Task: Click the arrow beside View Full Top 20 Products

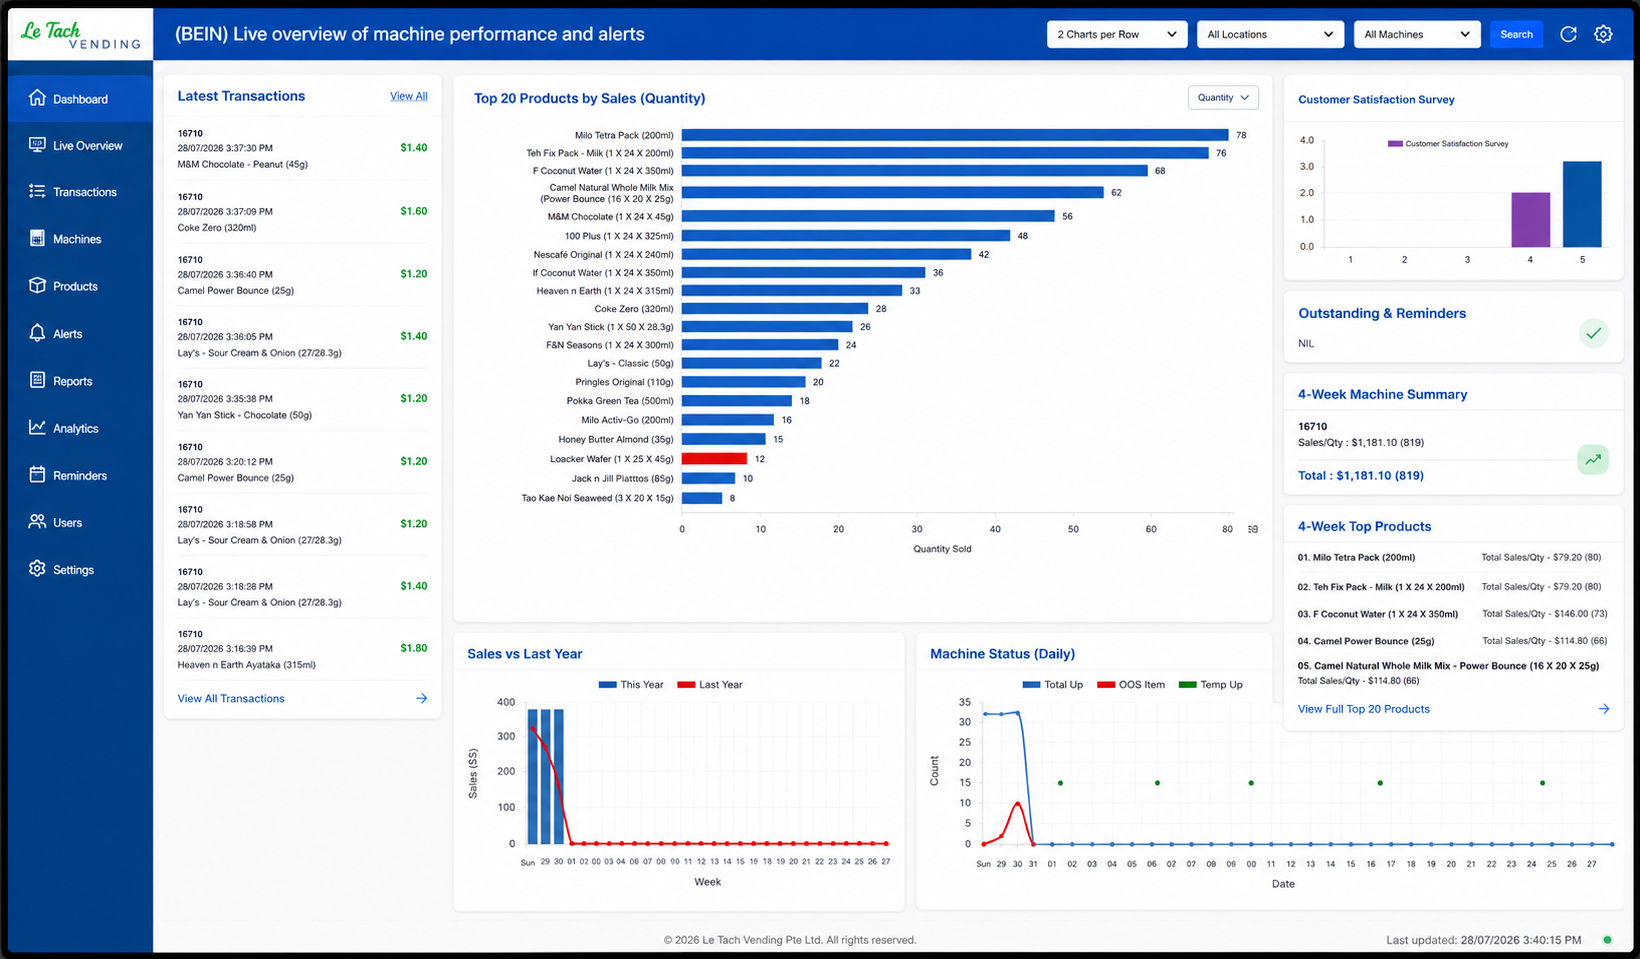Action: coord(1604,709)
